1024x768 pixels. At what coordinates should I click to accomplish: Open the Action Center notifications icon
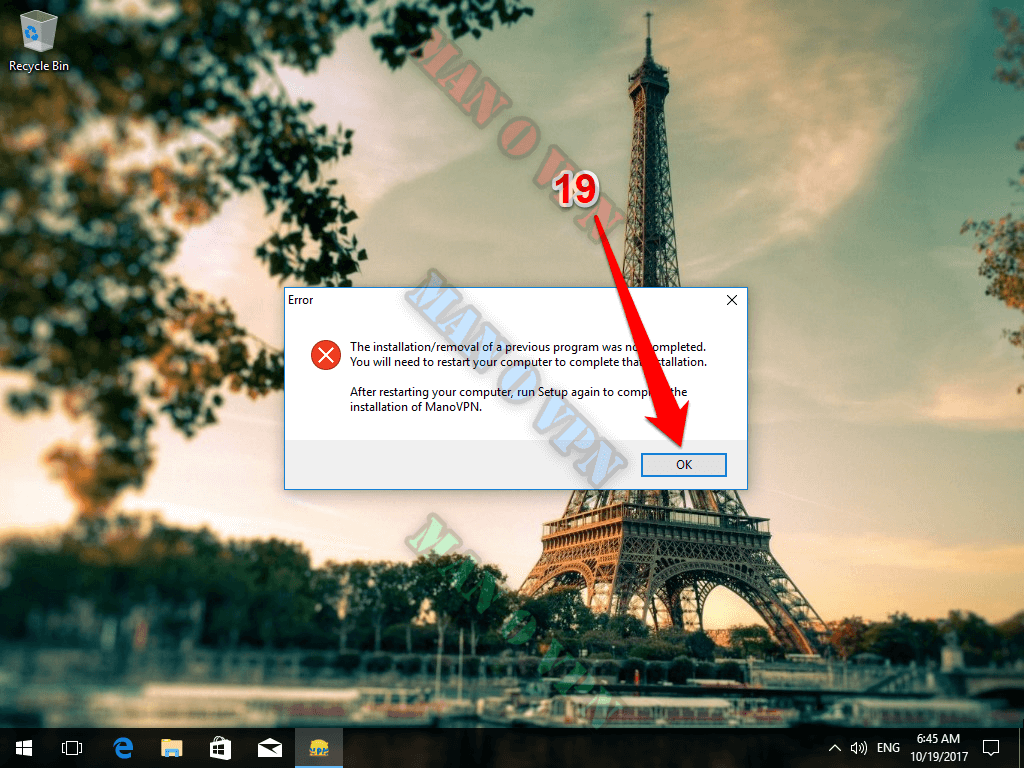click(x=991, y=748)
